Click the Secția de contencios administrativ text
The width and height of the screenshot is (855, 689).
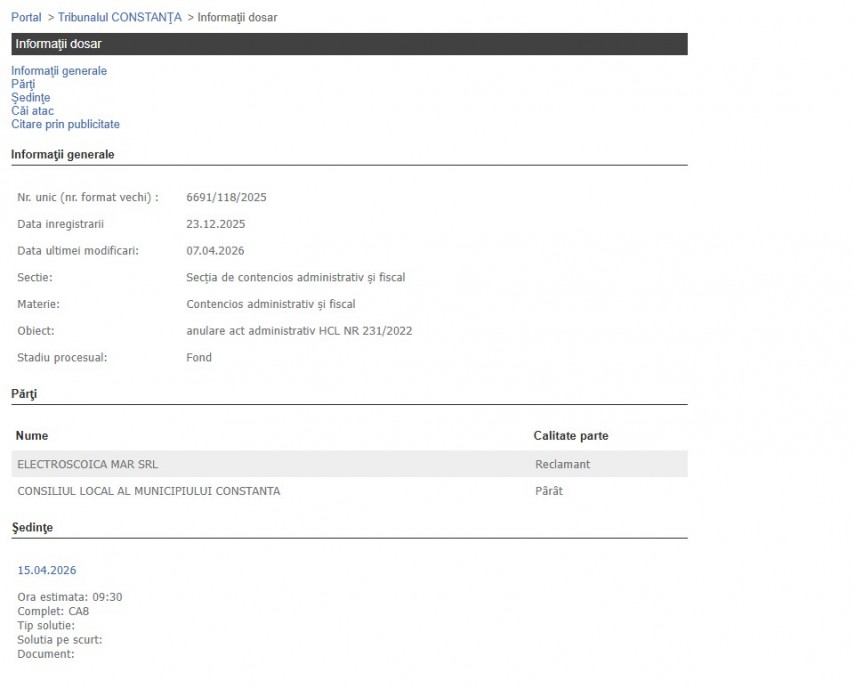point(295,278)
